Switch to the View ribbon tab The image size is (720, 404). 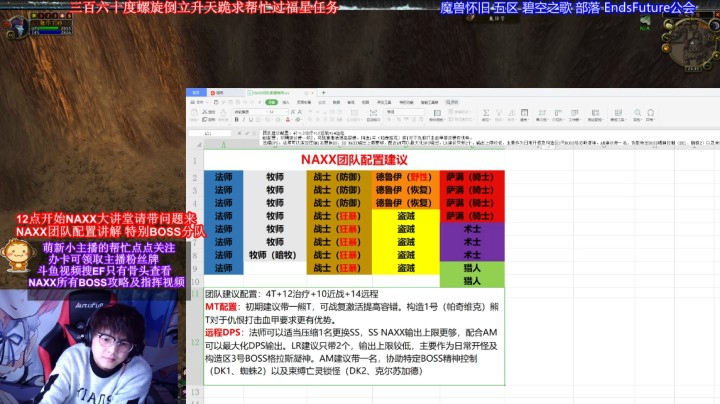pyautogui.click(x=366, y=102)
